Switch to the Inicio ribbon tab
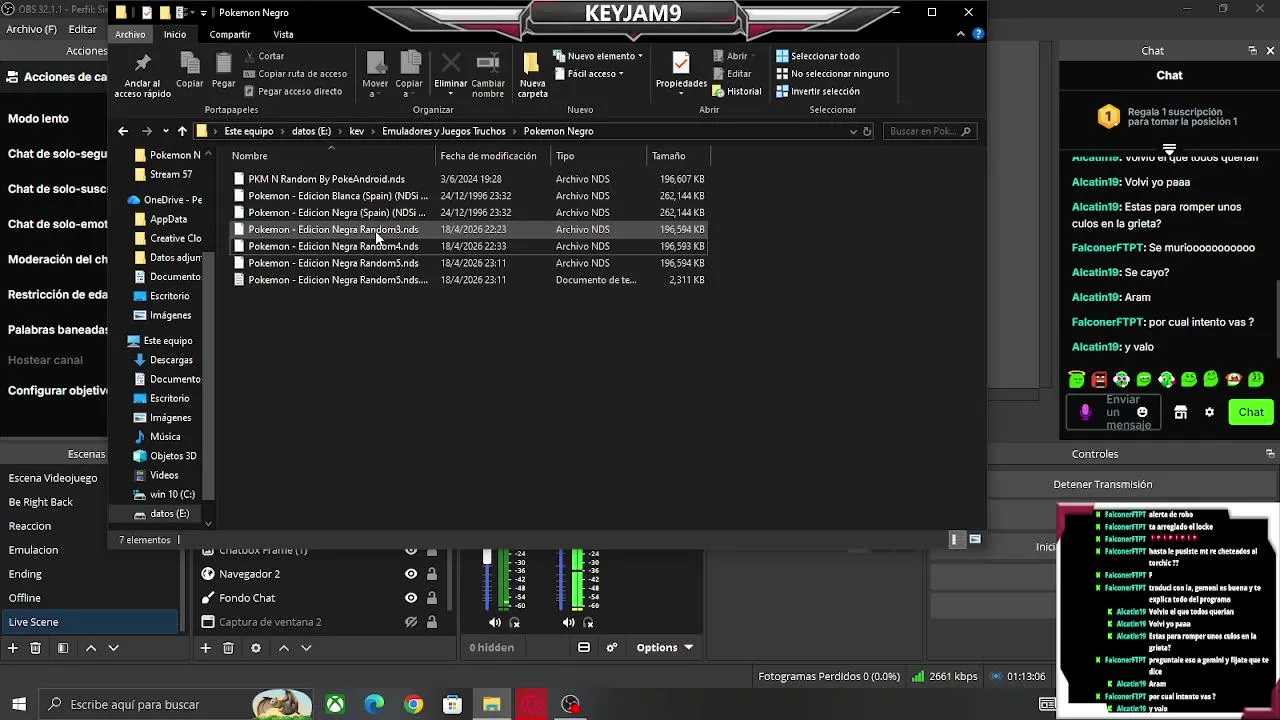 175,34
